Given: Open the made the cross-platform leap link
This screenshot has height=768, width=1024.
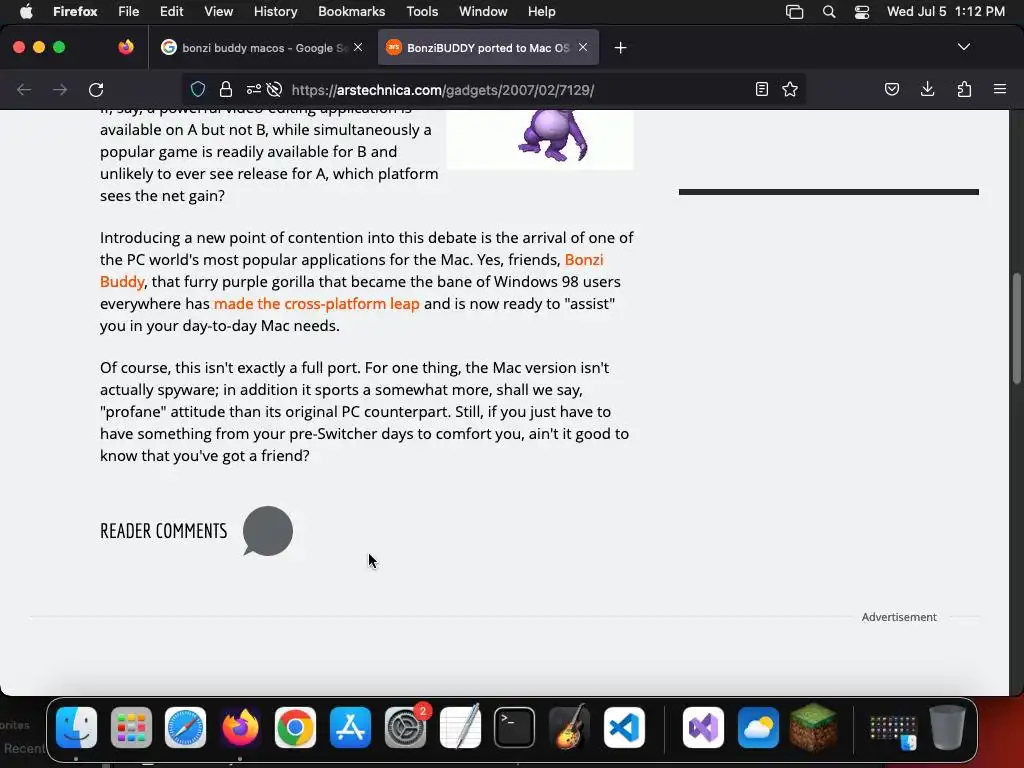Looking at the screenshot, I should (317, 304).
